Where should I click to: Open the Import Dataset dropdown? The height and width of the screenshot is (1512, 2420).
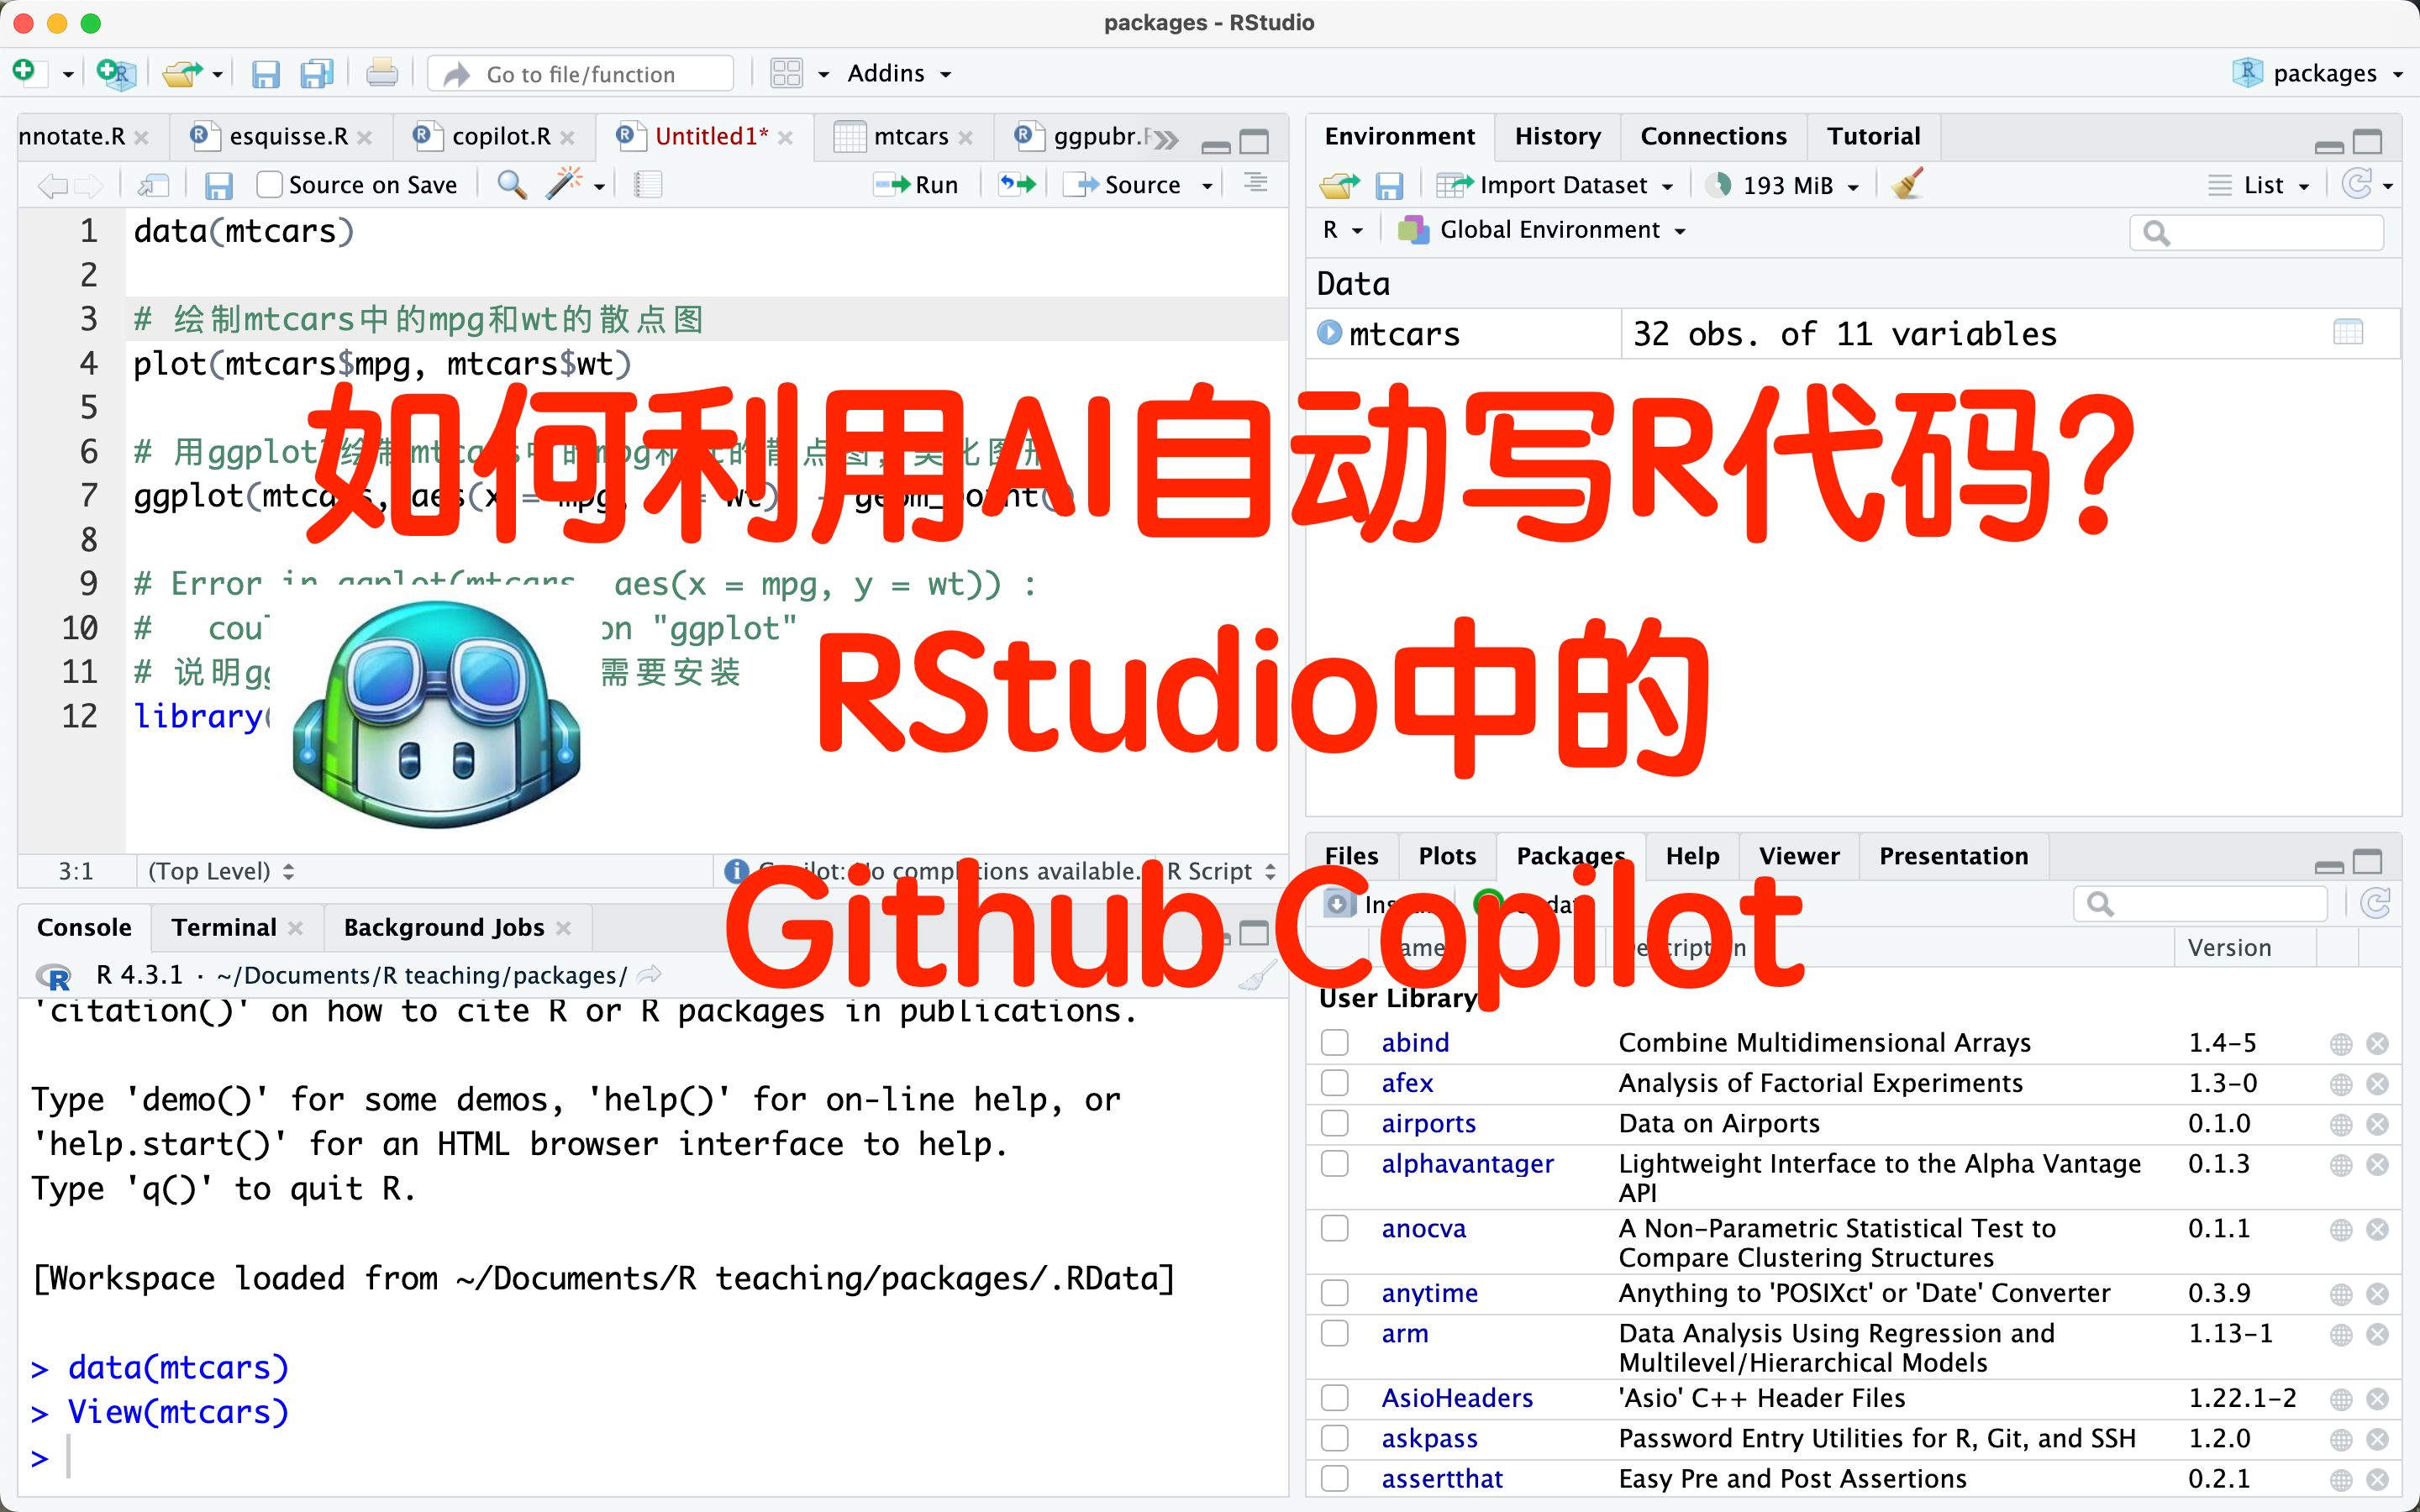point(1561,185)
